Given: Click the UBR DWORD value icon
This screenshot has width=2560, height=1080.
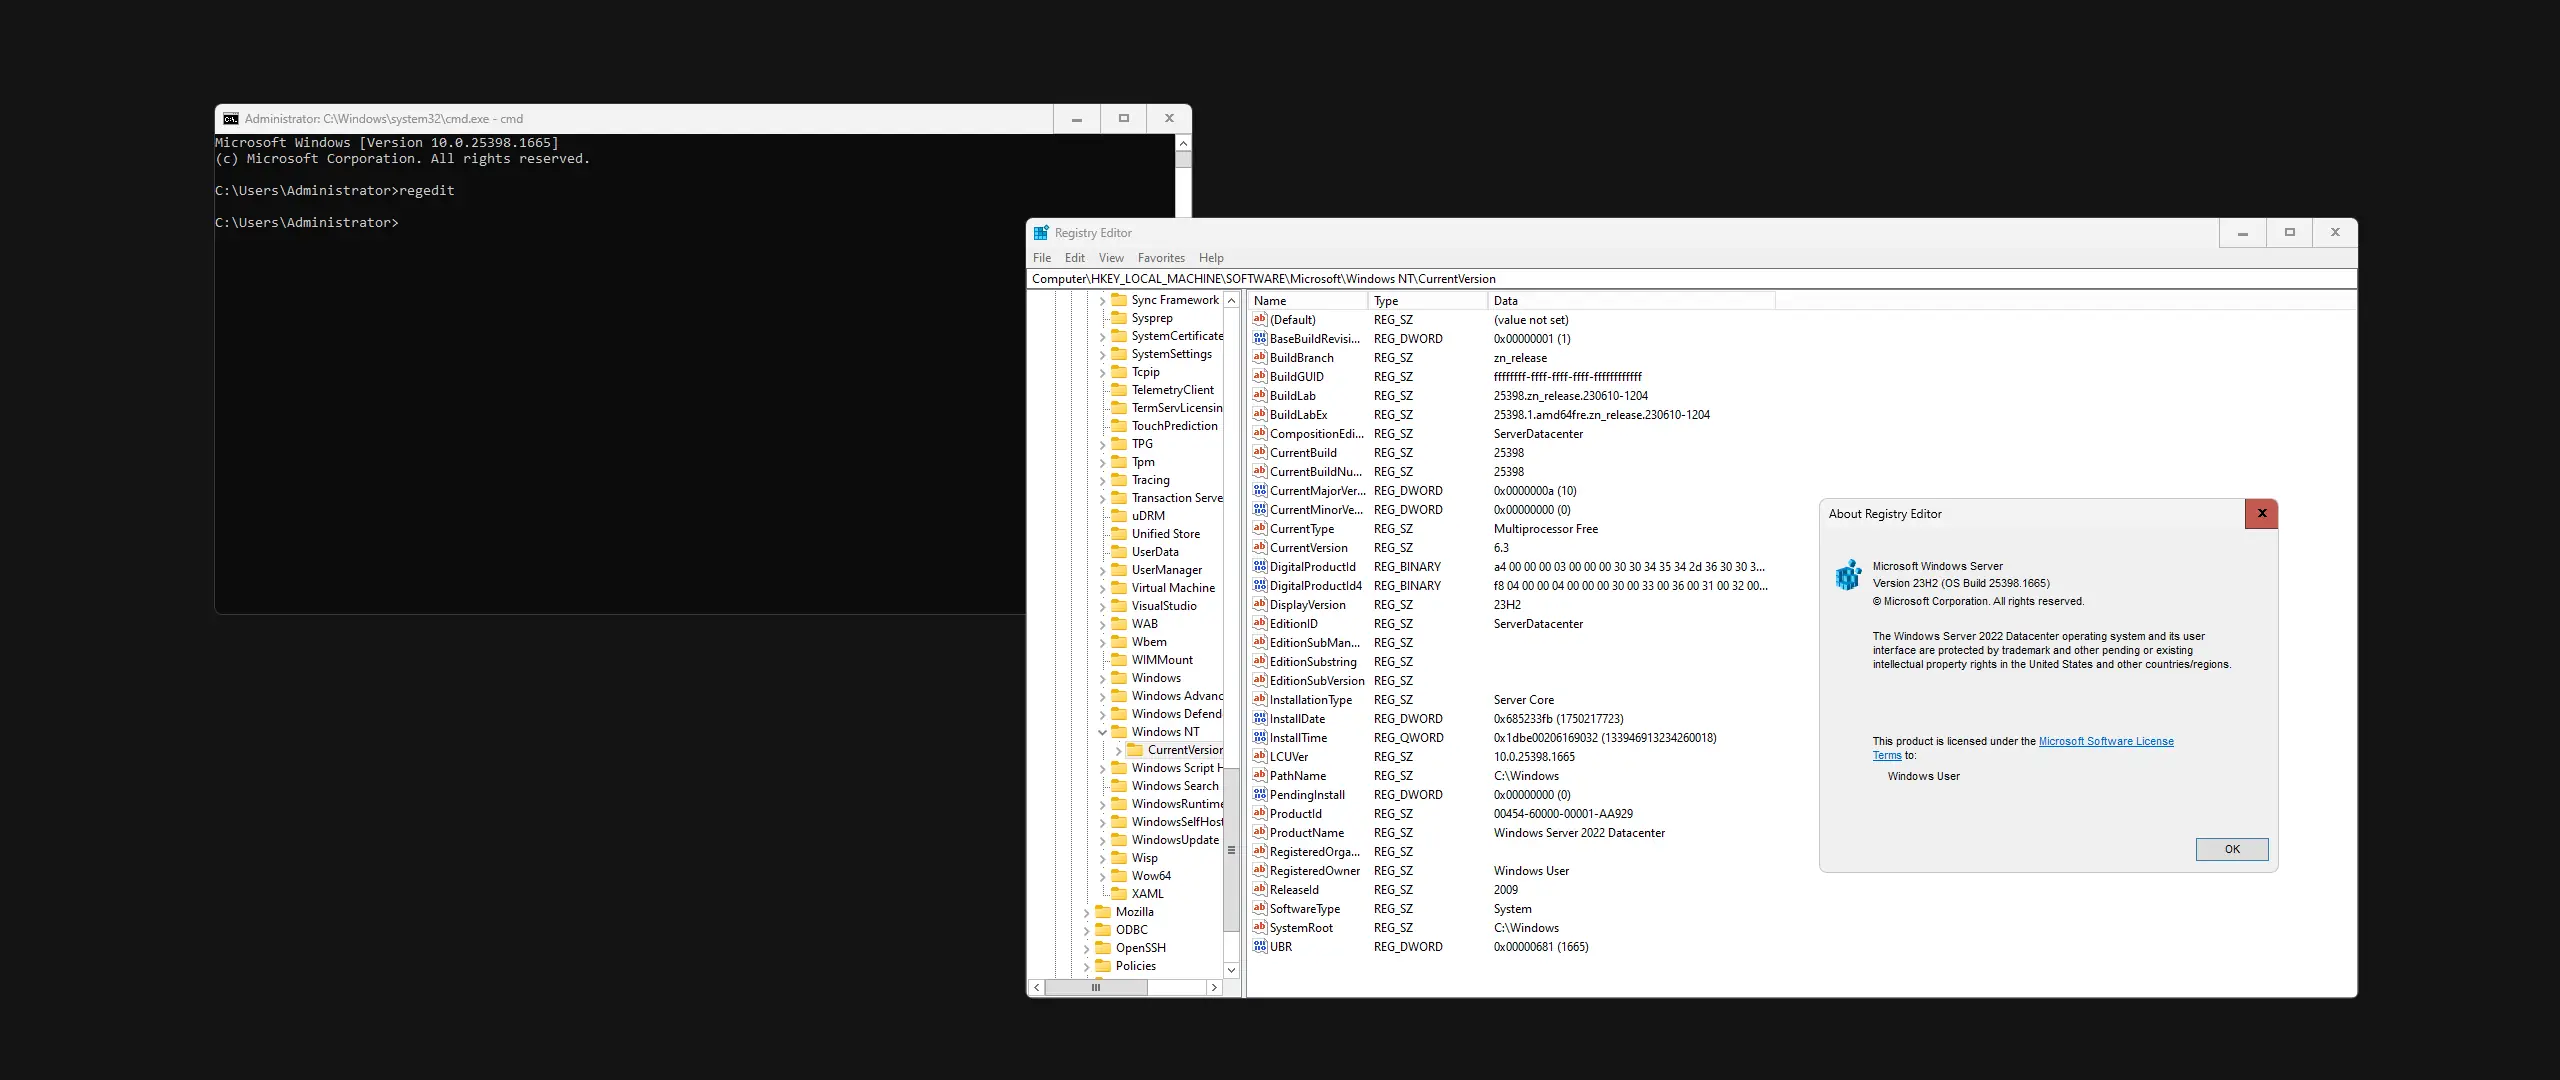Looking at the screenshot, I should [x=1260, y=946].
